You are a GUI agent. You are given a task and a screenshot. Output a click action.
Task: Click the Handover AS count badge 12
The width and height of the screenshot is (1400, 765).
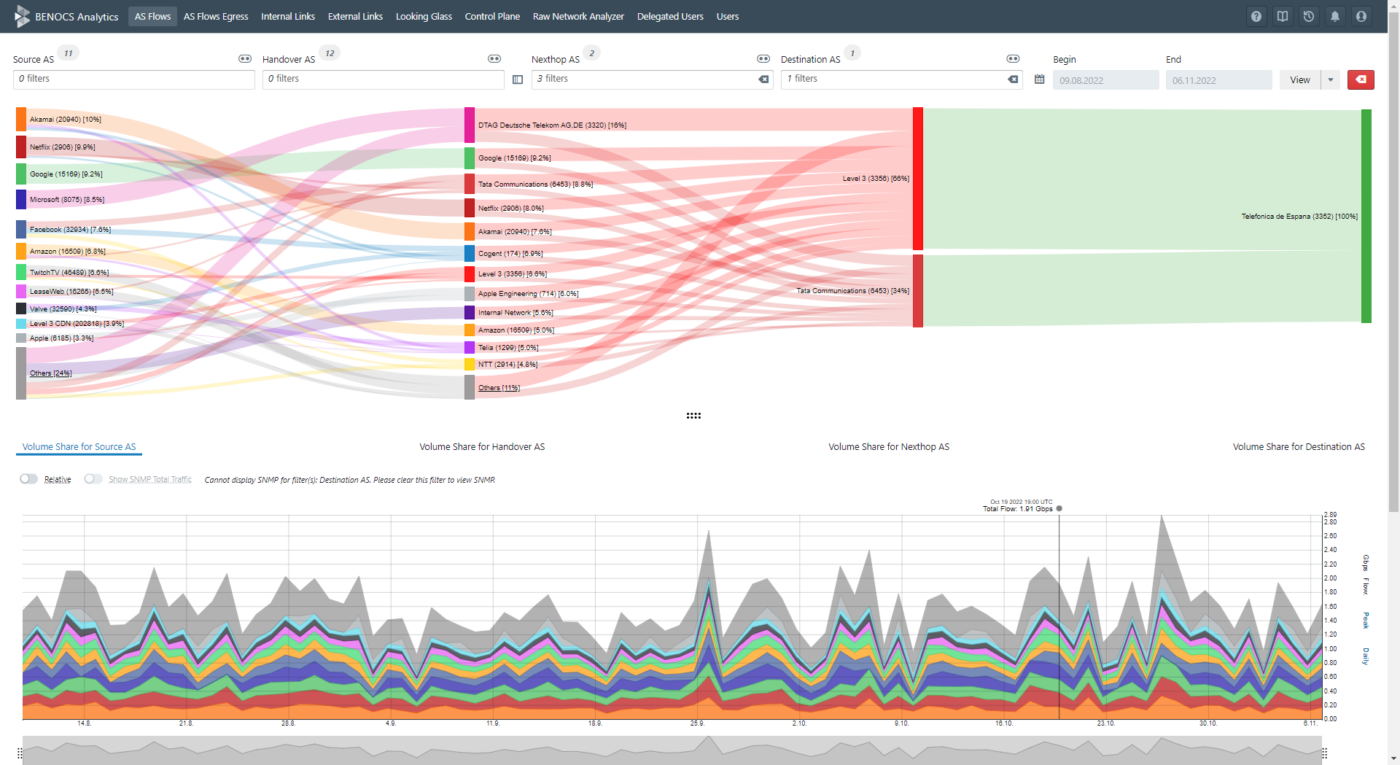click(x=329, y=53)
